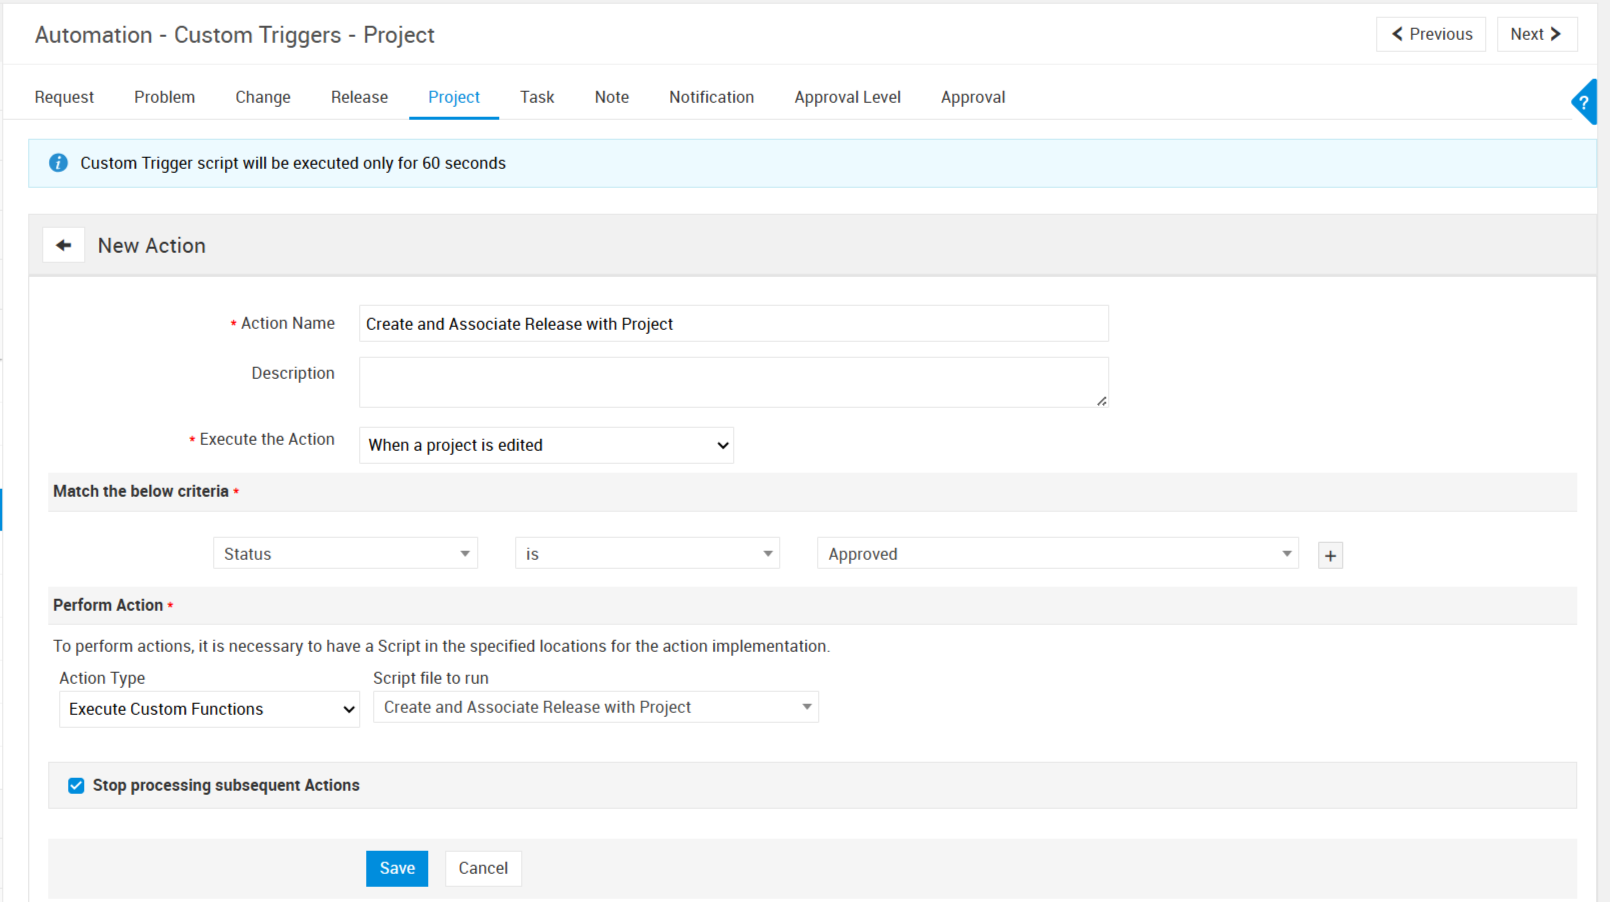The width and height of the screenshot is (1610, 902).
Task: Open Script file to run dropdown
Action: click(595, 707)
